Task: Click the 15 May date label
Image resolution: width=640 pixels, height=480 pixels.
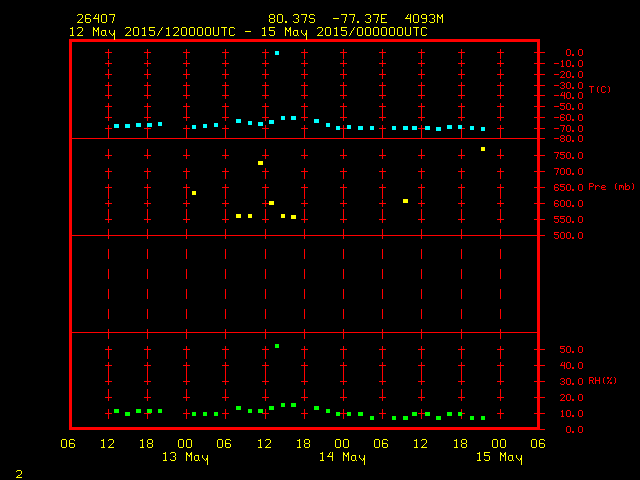Action: click(x=499, y=457)
